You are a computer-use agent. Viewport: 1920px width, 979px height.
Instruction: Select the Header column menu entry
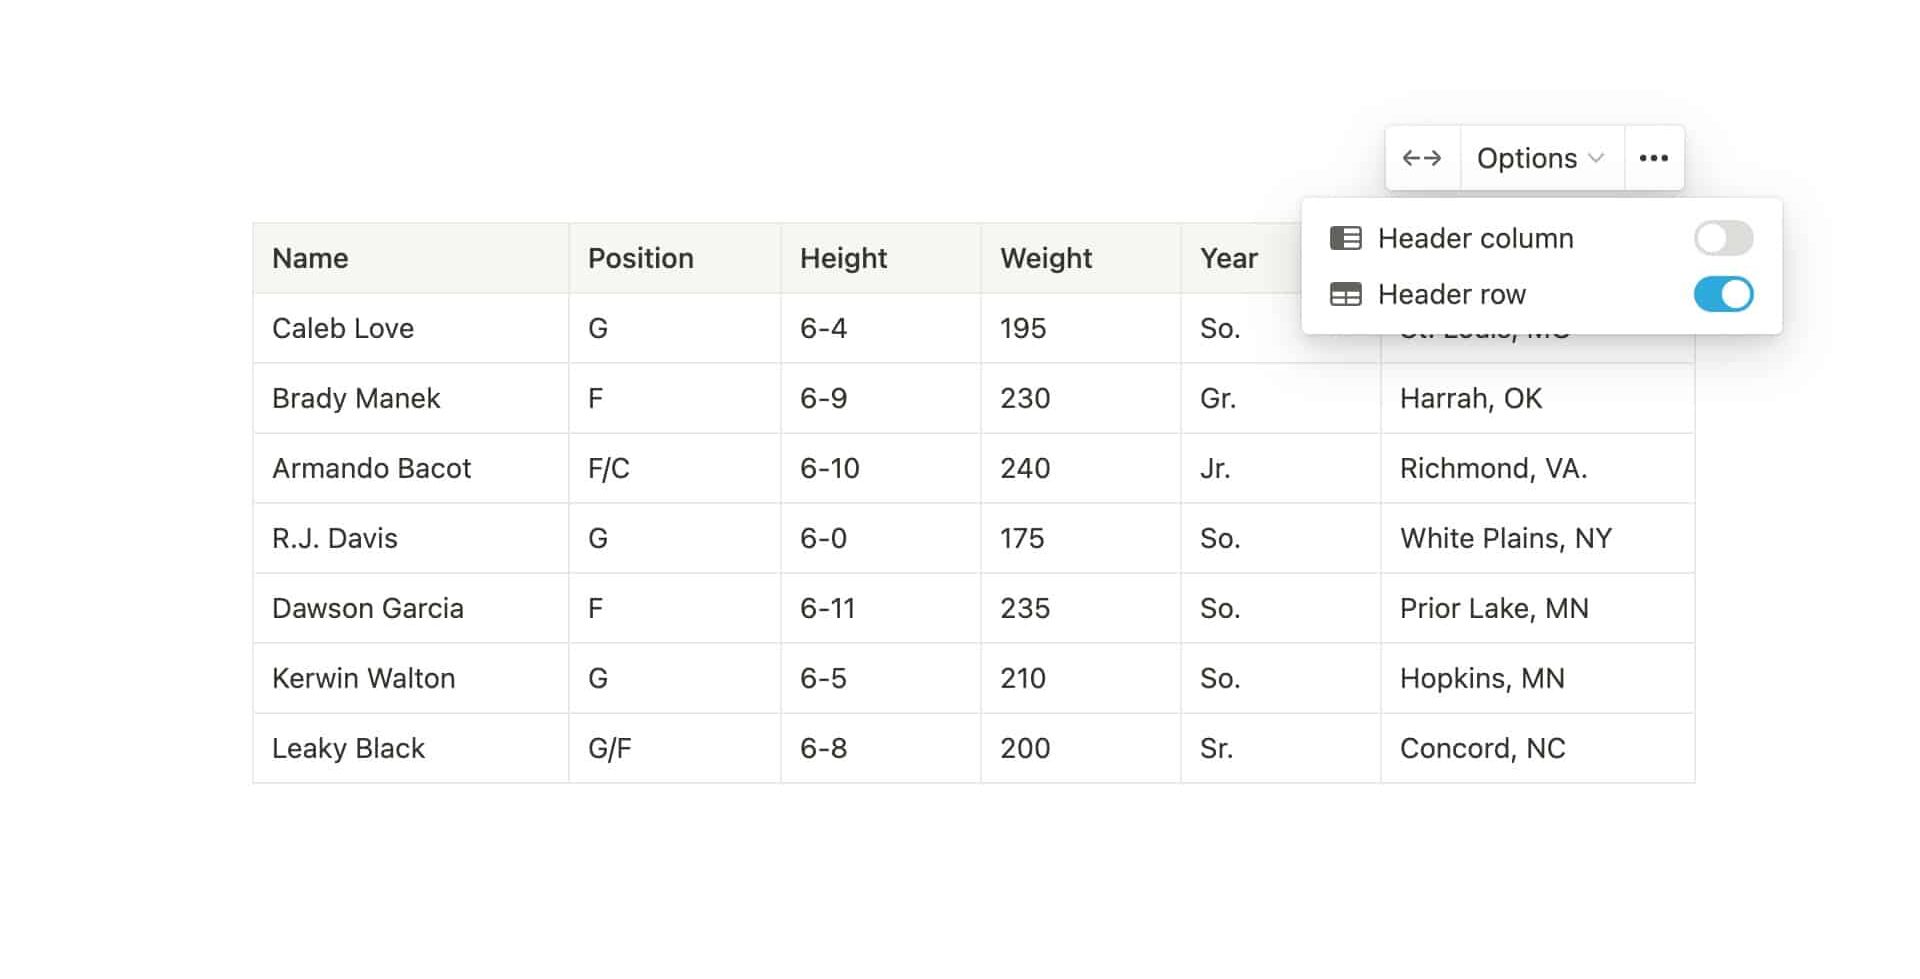point(1541,238)
